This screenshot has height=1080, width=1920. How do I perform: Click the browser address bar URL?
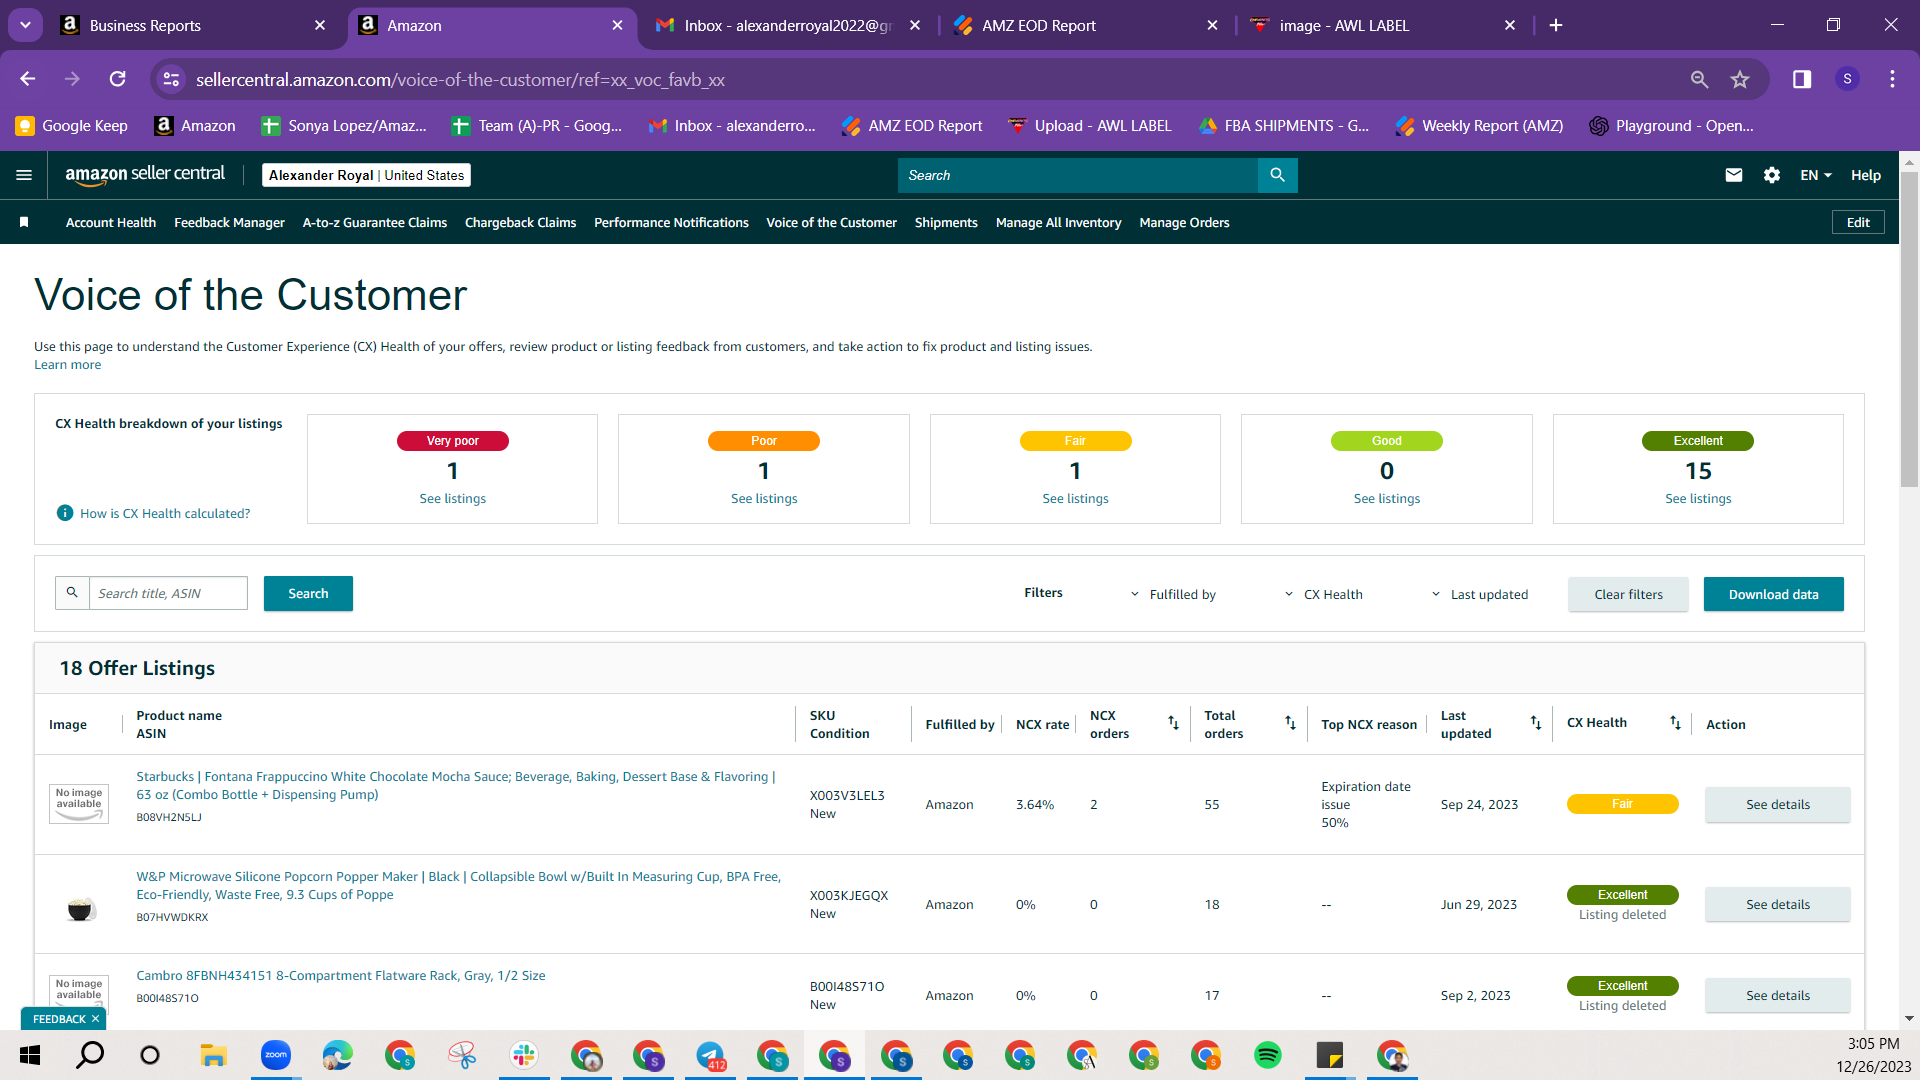pos(460,79)
